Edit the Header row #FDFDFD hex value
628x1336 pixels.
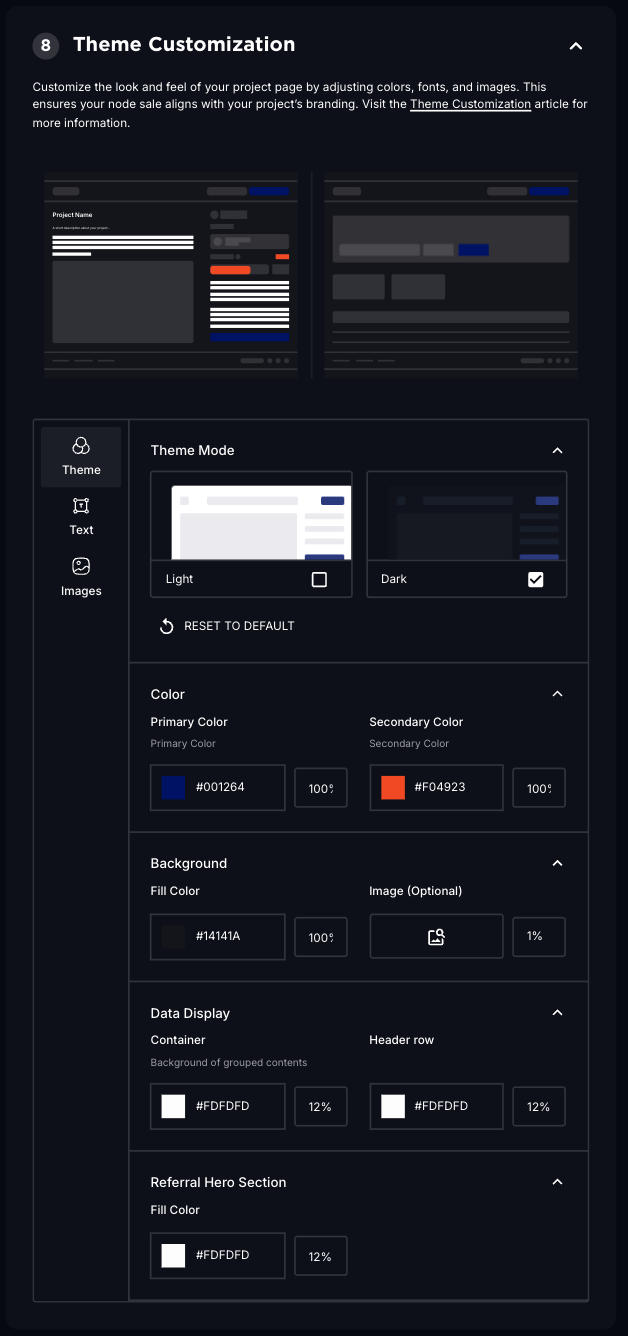tap(441, 1106)
